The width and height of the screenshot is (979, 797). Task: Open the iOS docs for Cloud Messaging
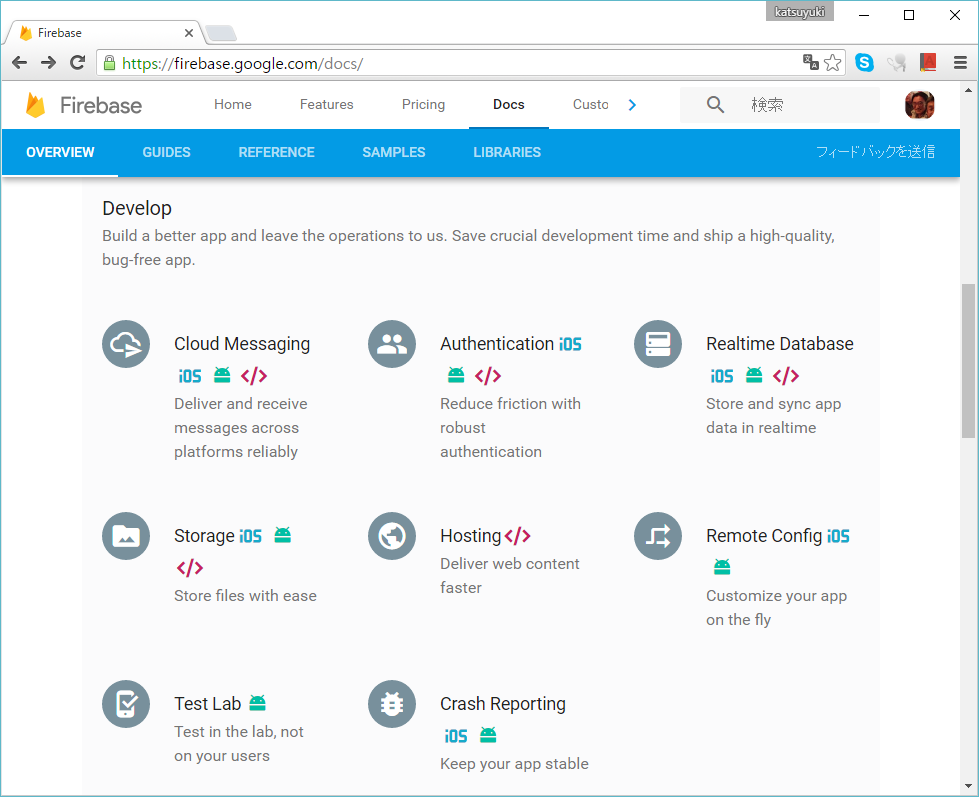pos(190,376)
